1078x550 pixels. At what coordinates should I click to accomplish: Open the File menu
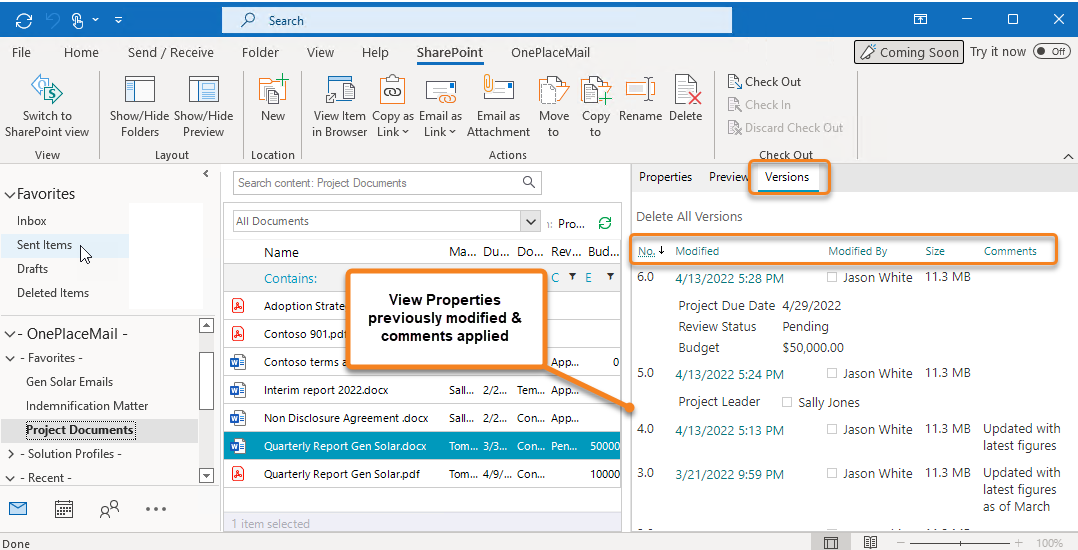click(21, 52)
